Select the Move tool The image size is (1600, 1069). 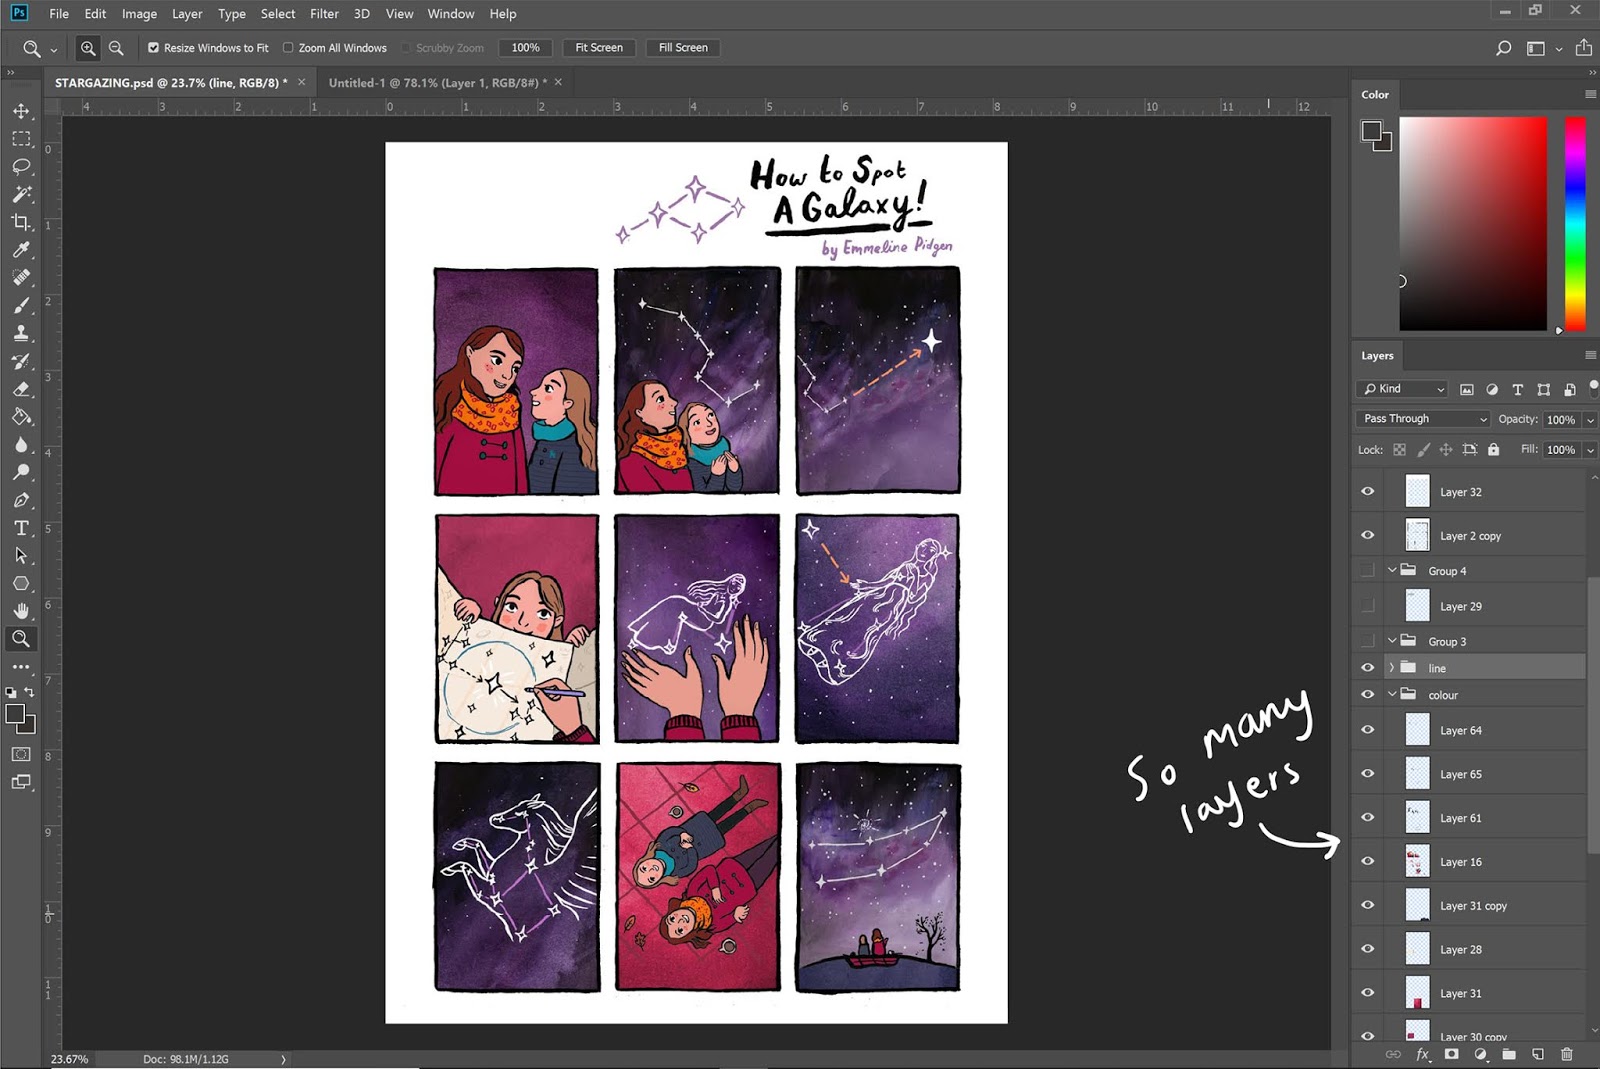(21, 111)
